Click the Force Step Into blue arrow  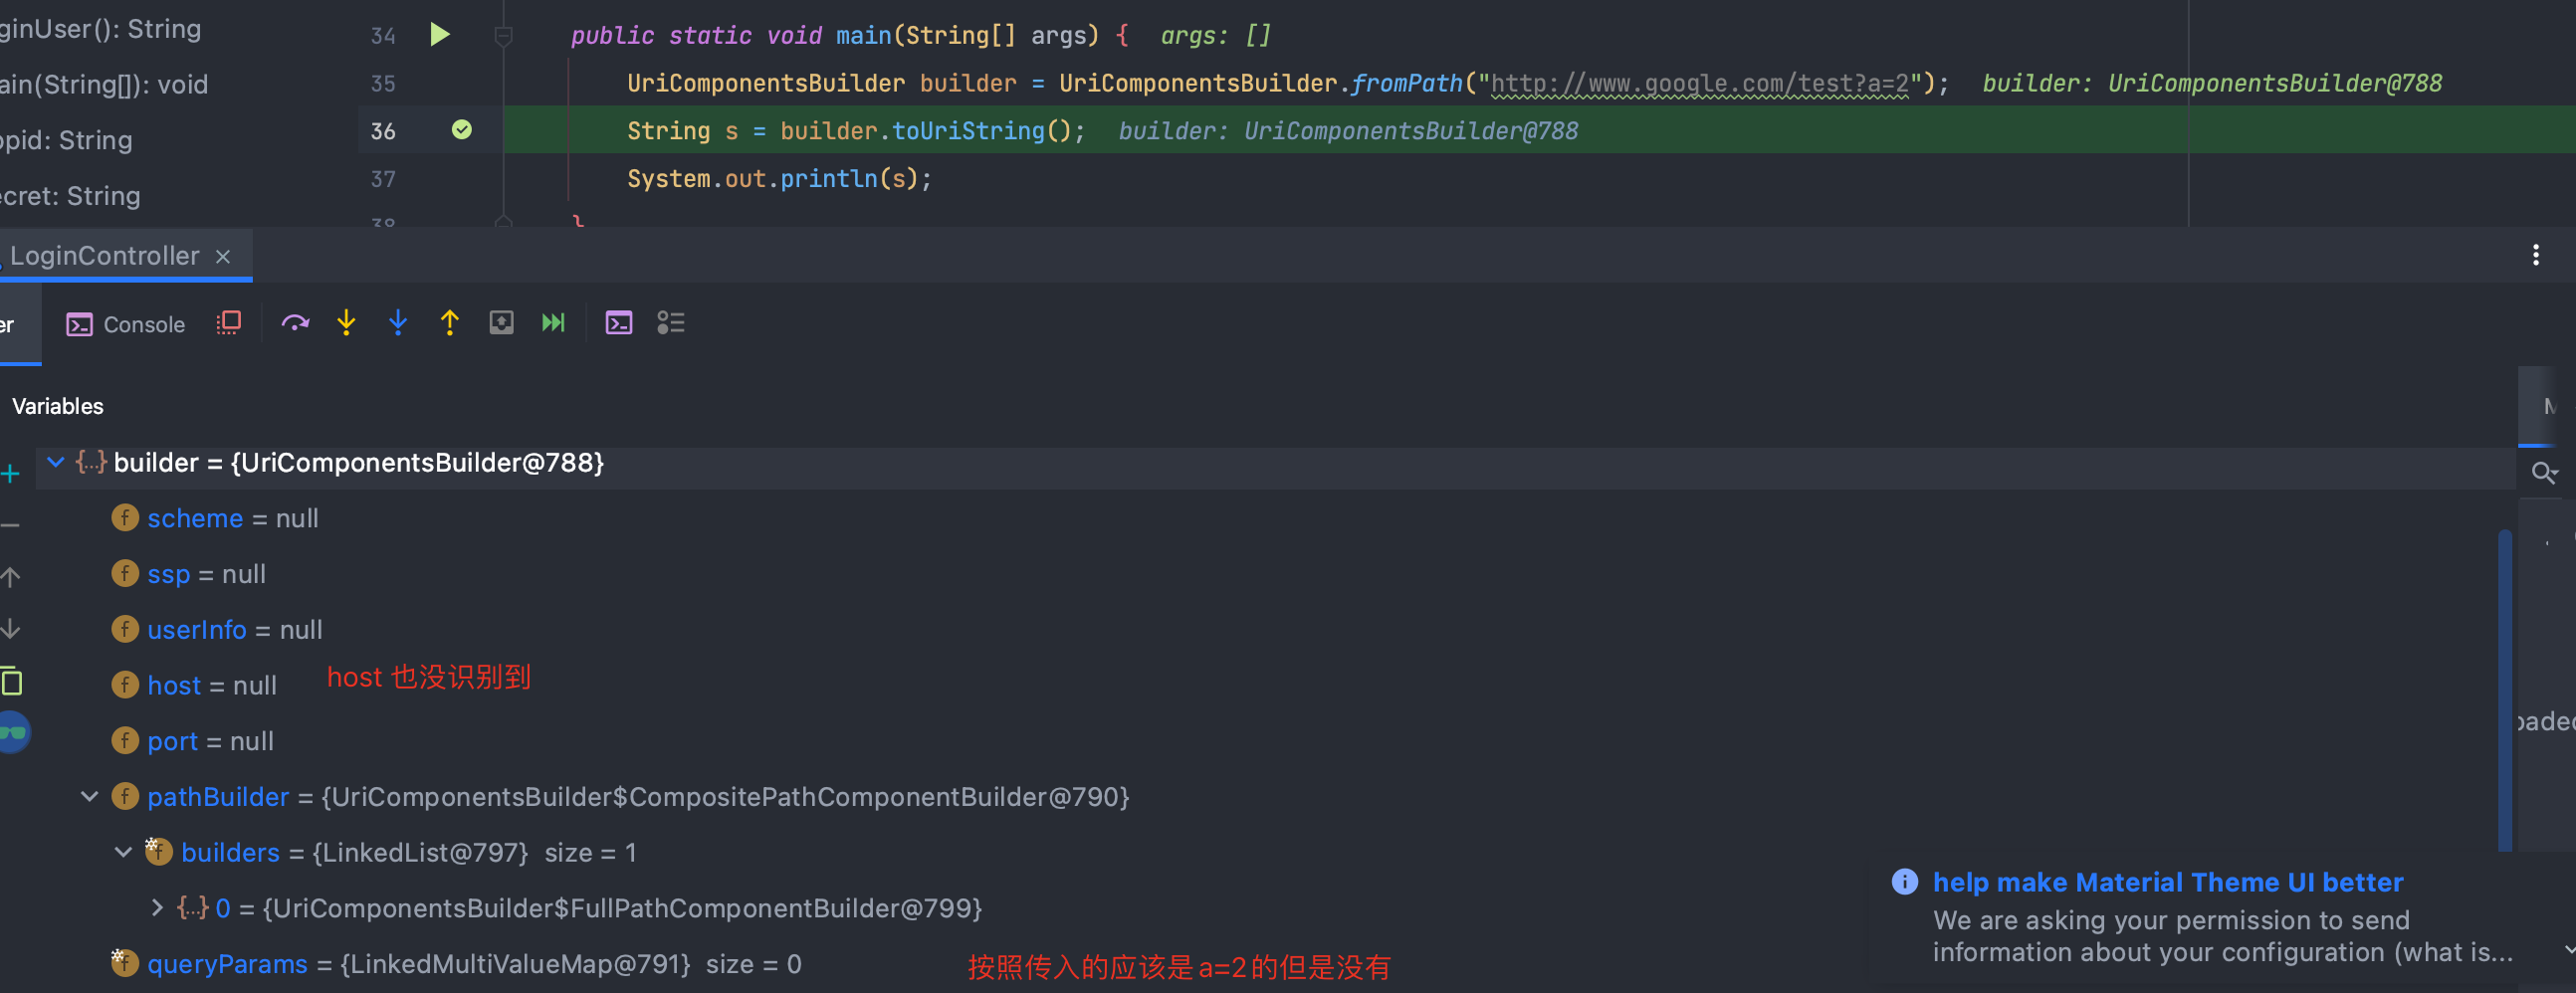click(x=398, y=322)
